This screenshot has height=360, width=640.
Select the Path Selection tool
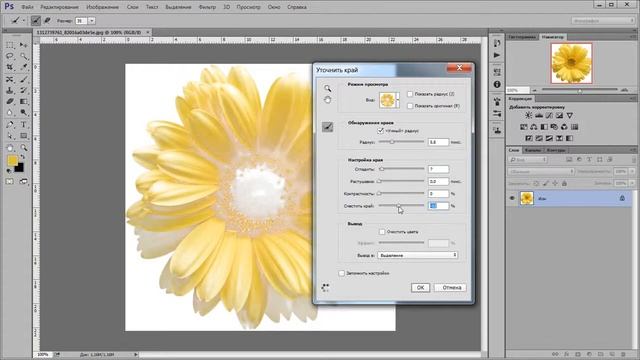(x=10, y=136)
